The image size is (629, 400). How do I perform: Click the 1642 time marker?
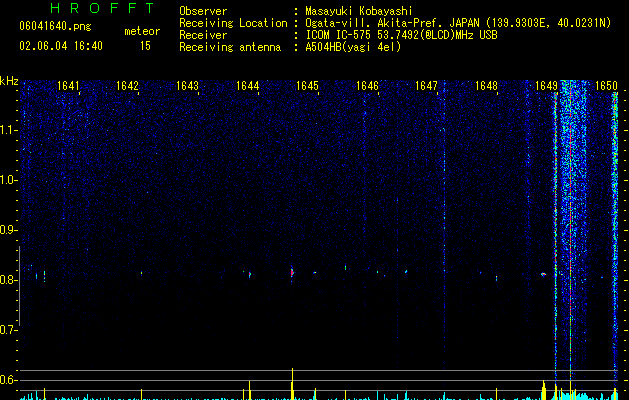click(127, 86)
